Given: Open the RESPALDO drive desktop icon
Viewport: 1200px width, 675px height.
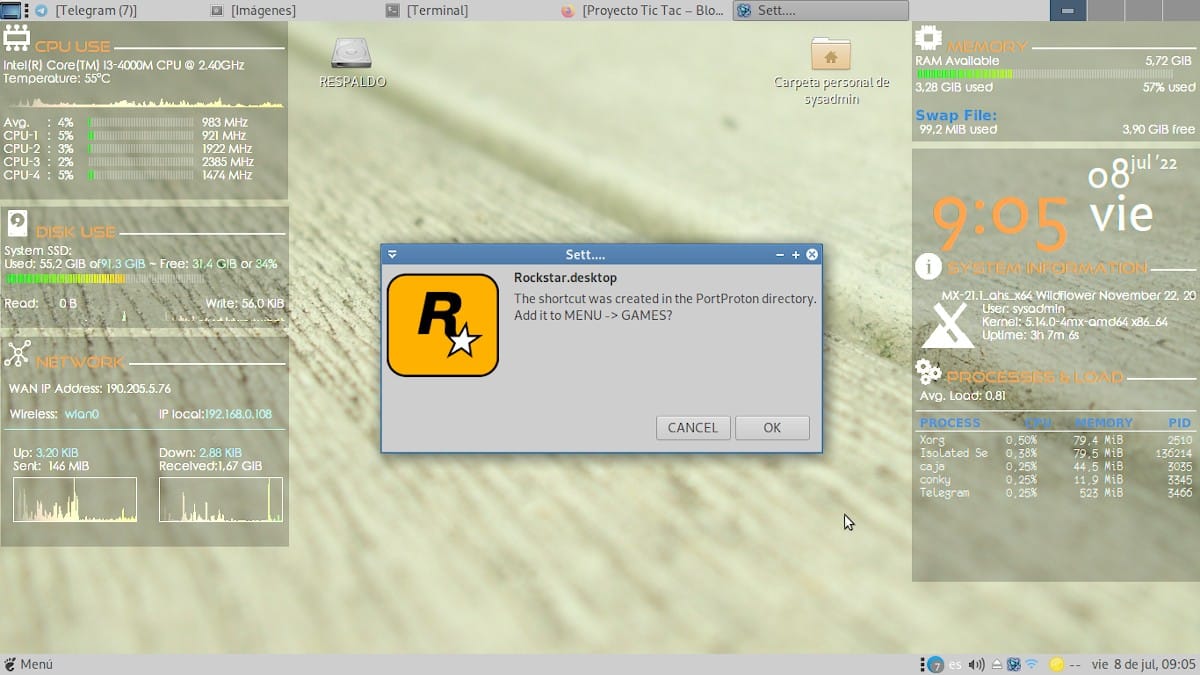Looking at the screenshot, I should 352,62.
